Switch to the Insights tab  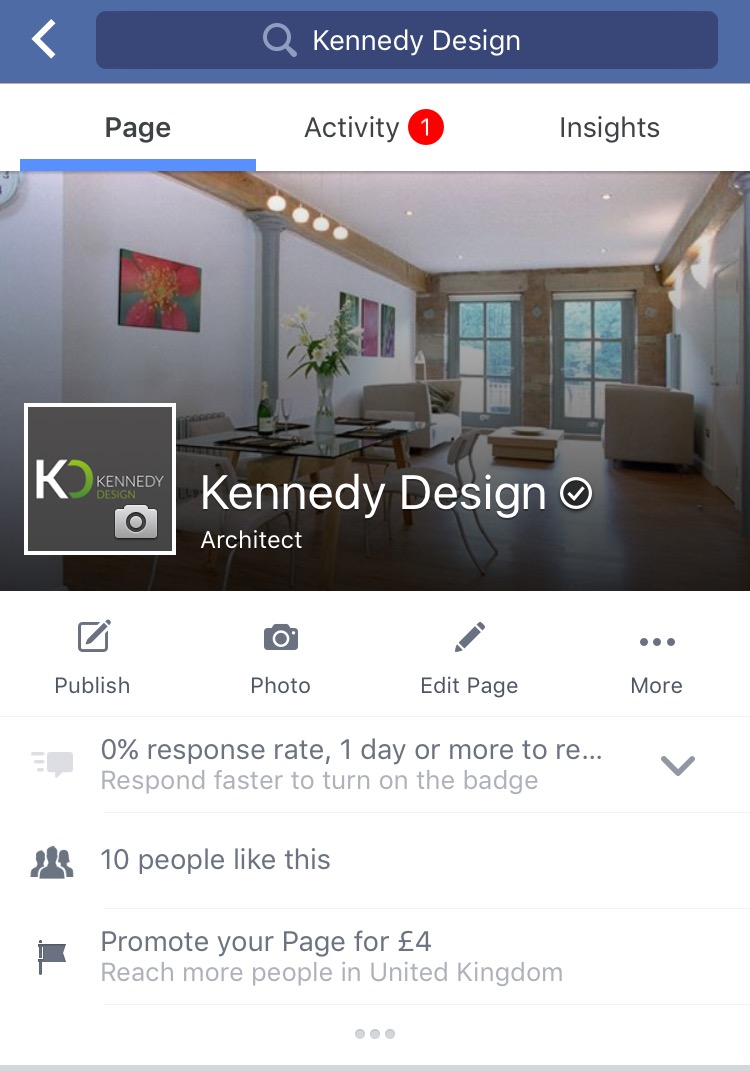click(x=609, y=128)
